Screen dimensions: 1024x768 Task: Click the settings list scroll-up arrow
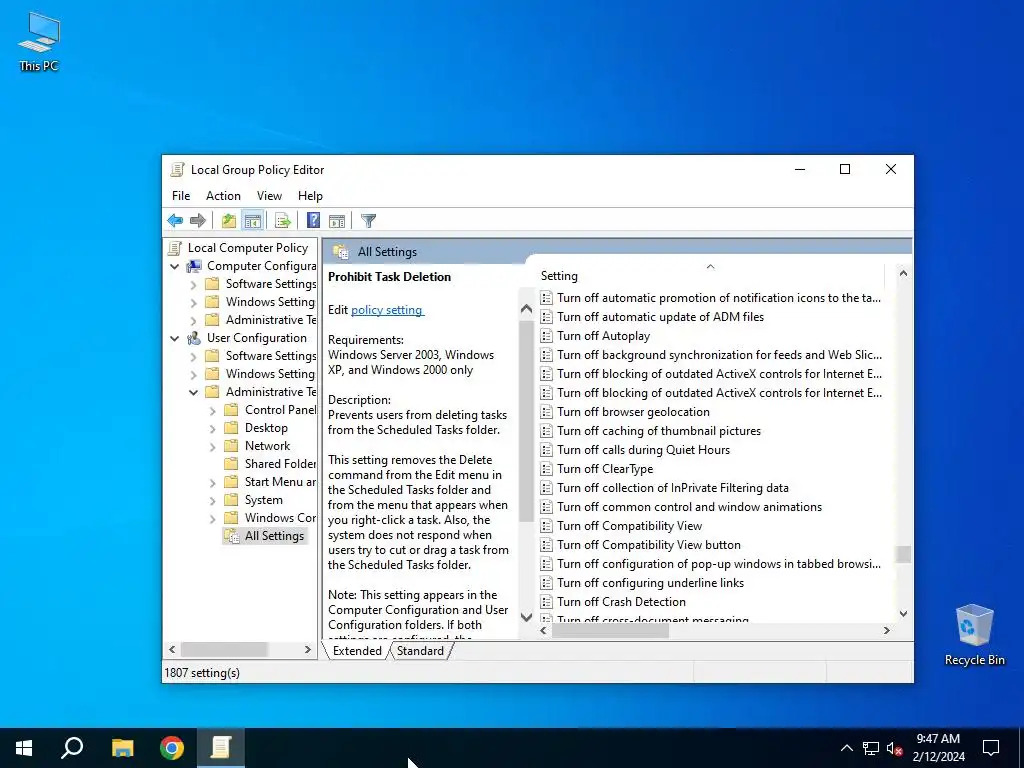[903, 273]
